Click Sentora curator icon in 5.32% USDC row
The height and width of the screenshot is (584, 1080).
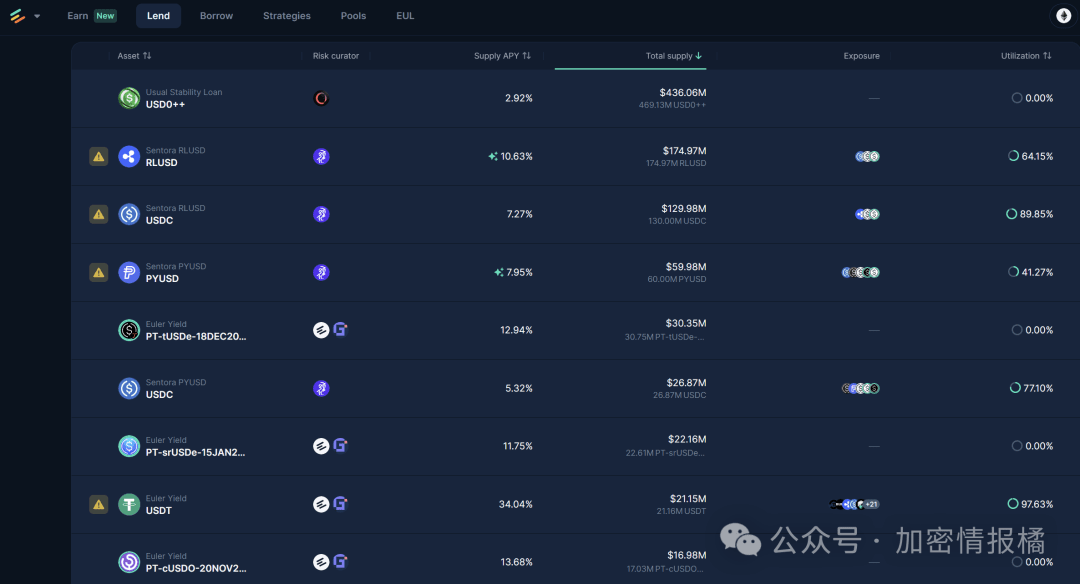tap(321, 388)
